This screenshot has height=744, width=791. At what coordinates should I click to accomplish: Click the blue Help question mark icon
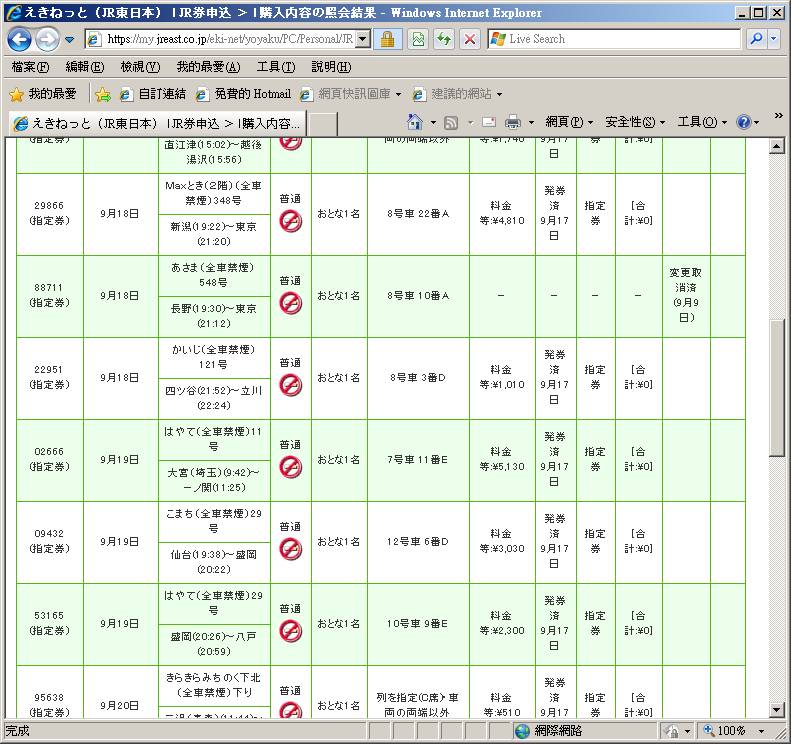pos(744,122)
